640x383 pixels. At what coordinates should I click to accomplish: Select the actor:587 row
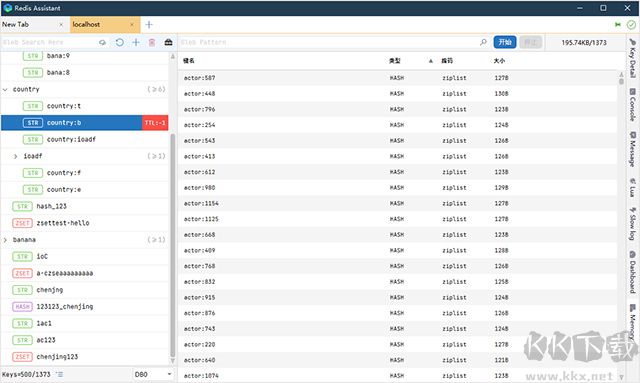click(398, 78)
